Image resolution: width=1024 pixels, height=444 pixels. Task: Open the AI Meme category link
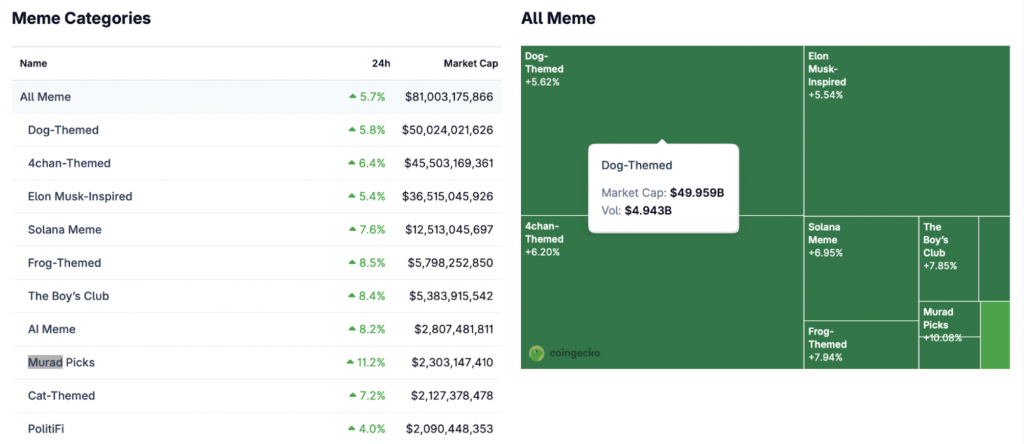[x=52, y=330]
